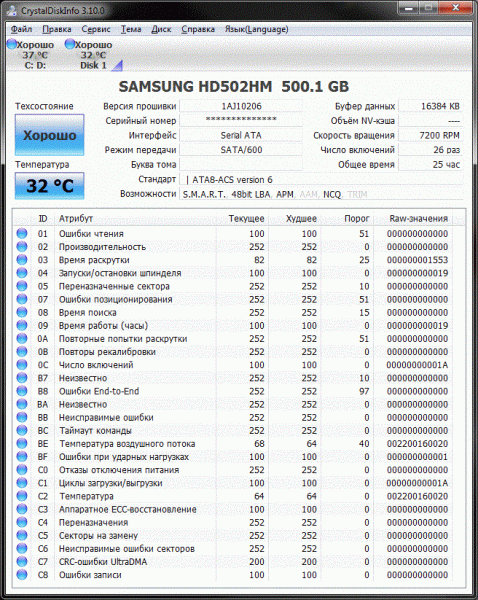Click status orb for C0 Отказы отключения питания
The image size is (478, 600).
pos(22,470)
